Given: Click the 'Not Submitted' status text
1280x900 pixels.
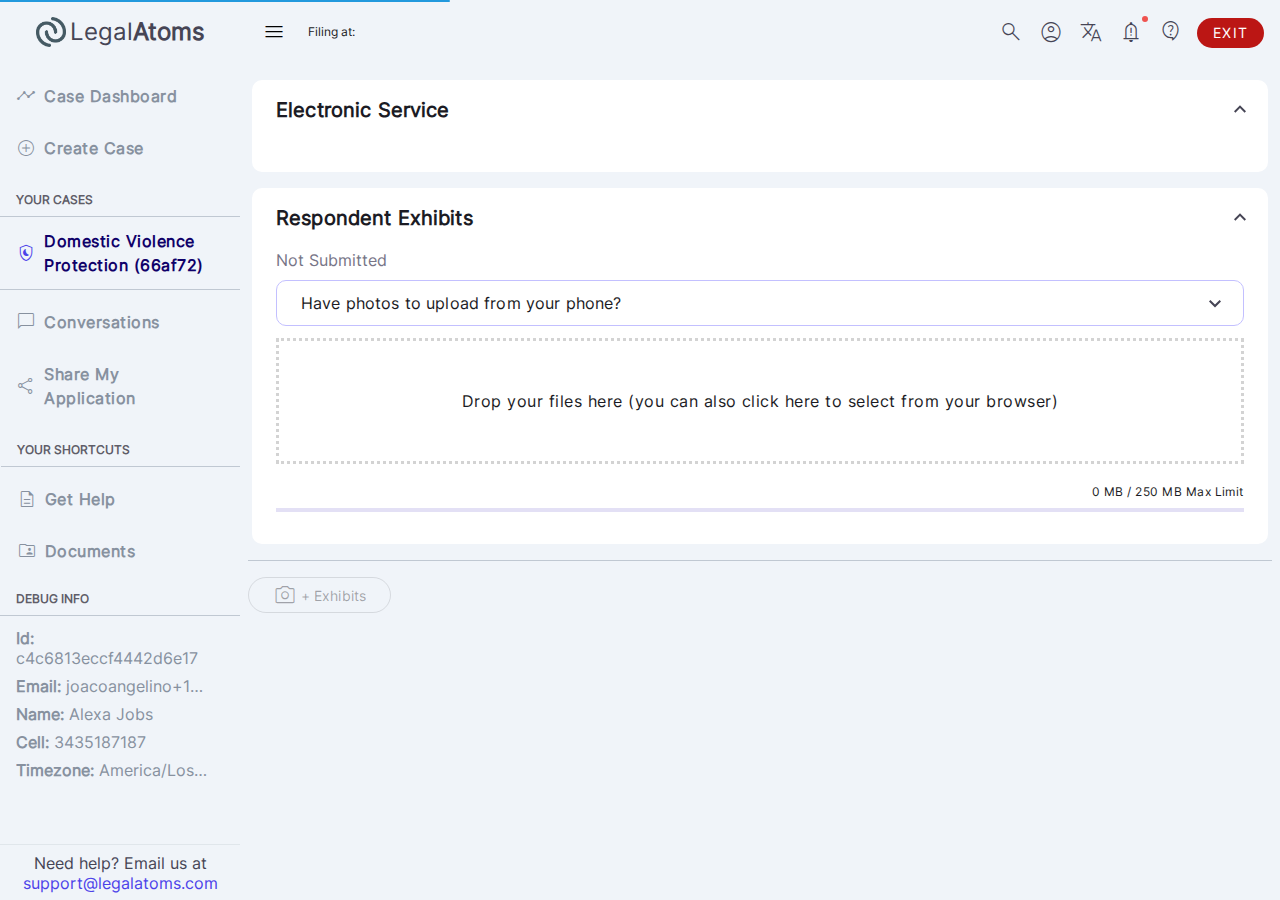Looking at the screenshot, I should [x=331, y=260].
